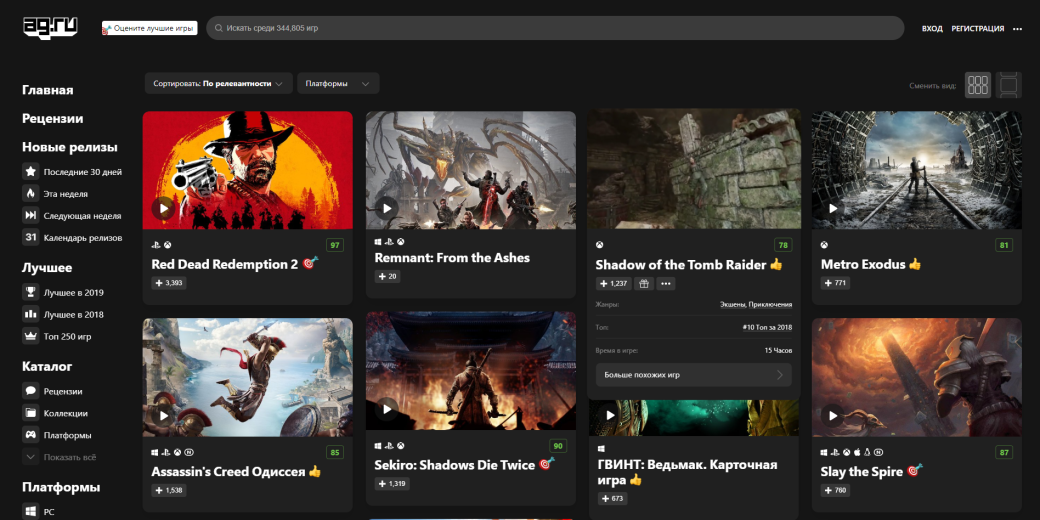1040x520 pixels.
Task: Open Shadow of the Tomb Raider title
Action: point(681,265)
